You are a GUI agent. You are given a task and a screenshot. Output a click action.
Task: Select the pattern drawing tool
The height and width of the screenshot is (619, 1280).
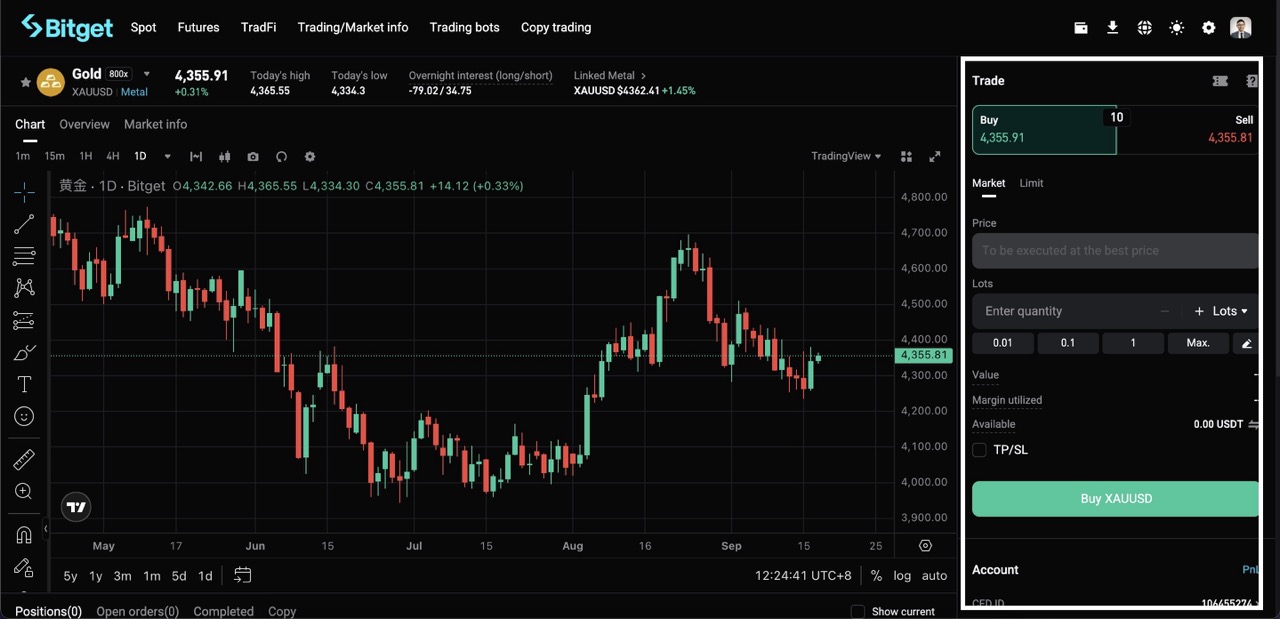[x=24, y=288]
